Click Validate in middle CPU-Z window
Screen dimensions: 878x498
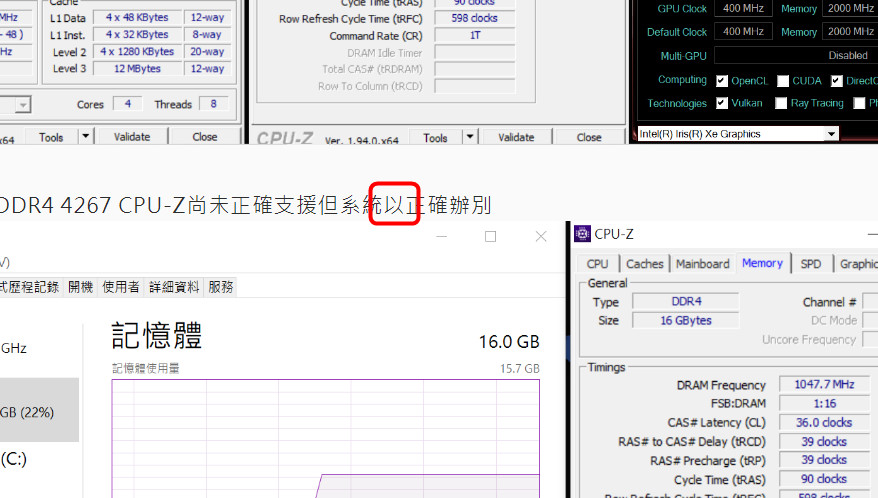click(x=516, y=137)
